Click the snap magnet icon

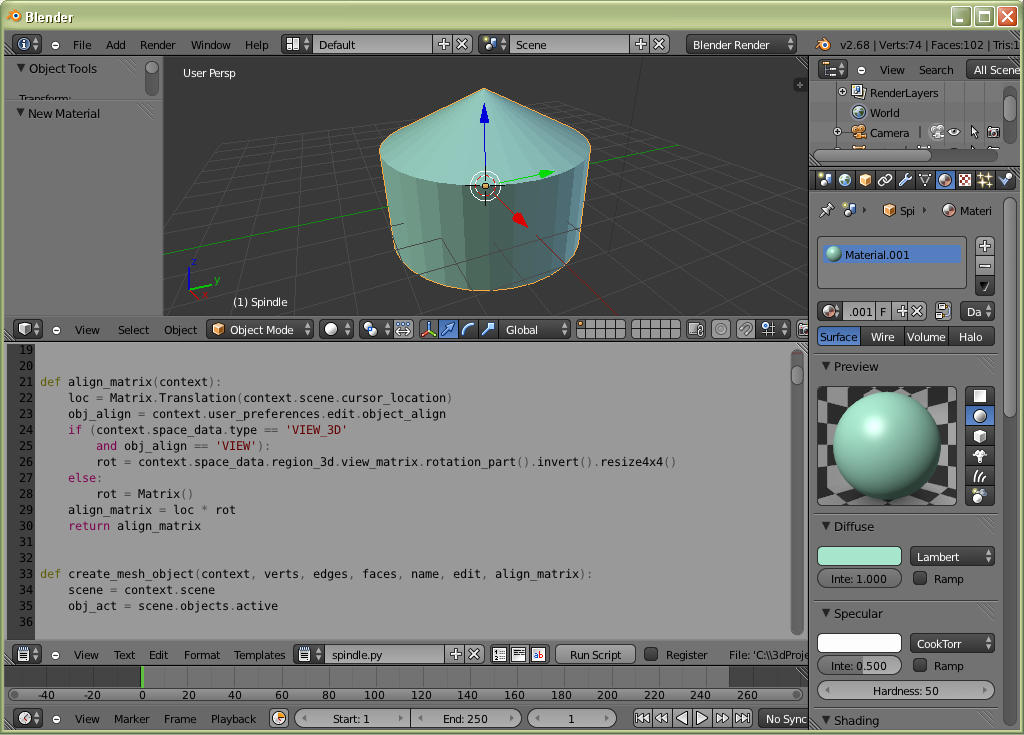click(x=745, y=329)
